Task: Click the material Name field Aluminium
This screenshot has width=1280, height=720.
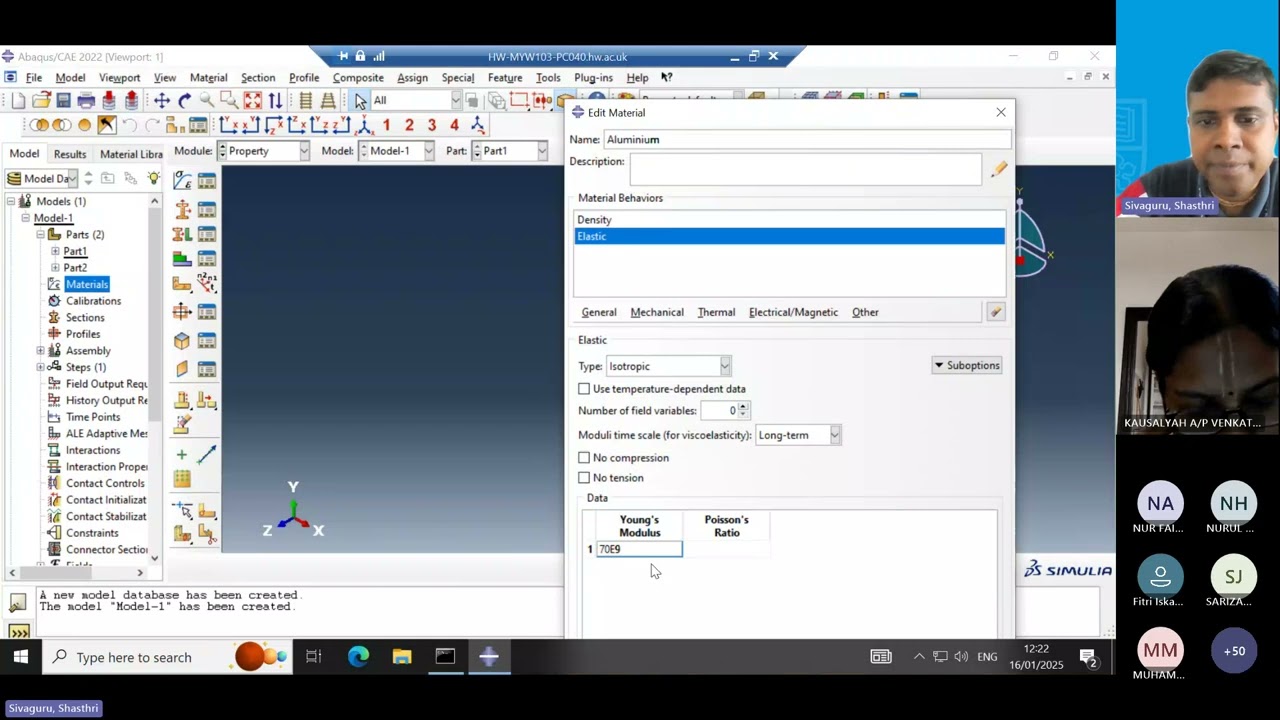Action: [807, 139]
